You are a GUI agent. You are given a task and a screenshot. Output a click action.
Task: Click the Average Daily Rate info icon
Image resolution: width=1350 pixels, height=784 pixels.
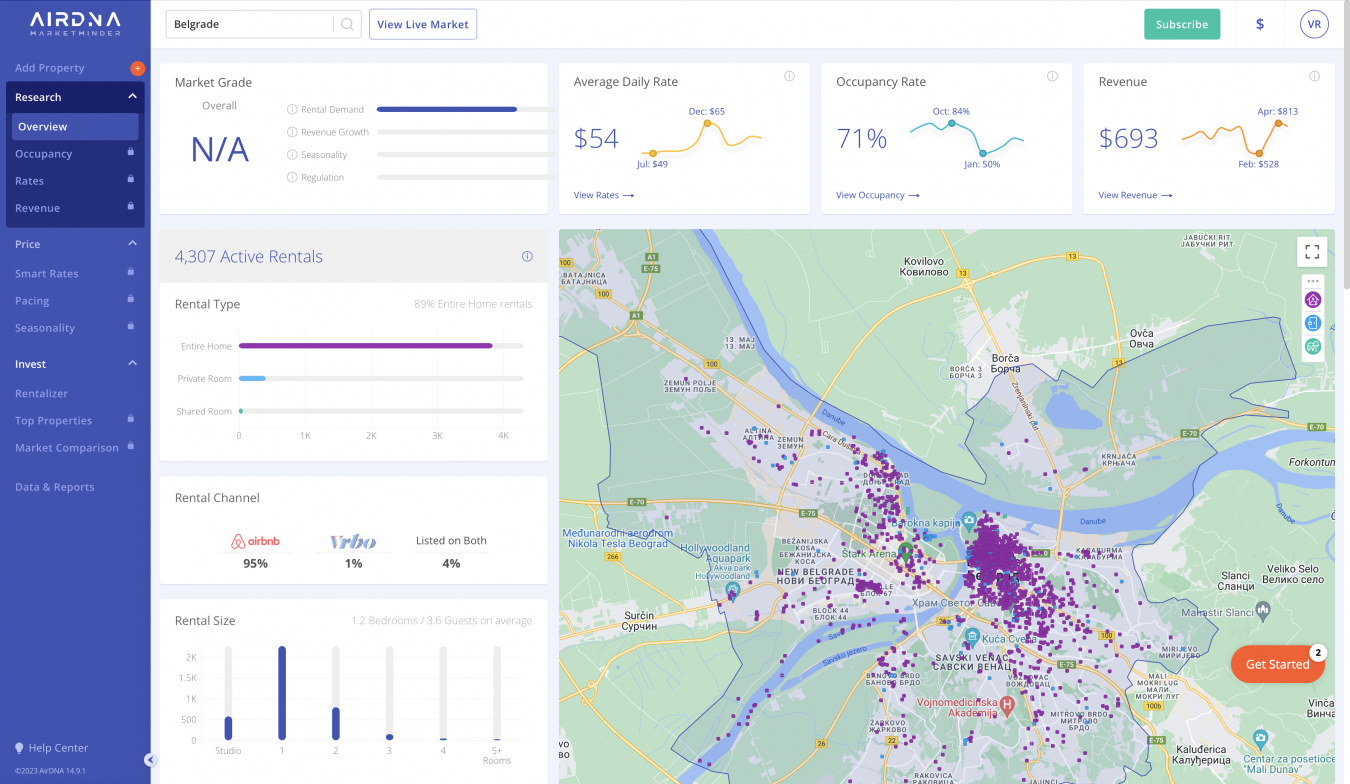point(789,77)
